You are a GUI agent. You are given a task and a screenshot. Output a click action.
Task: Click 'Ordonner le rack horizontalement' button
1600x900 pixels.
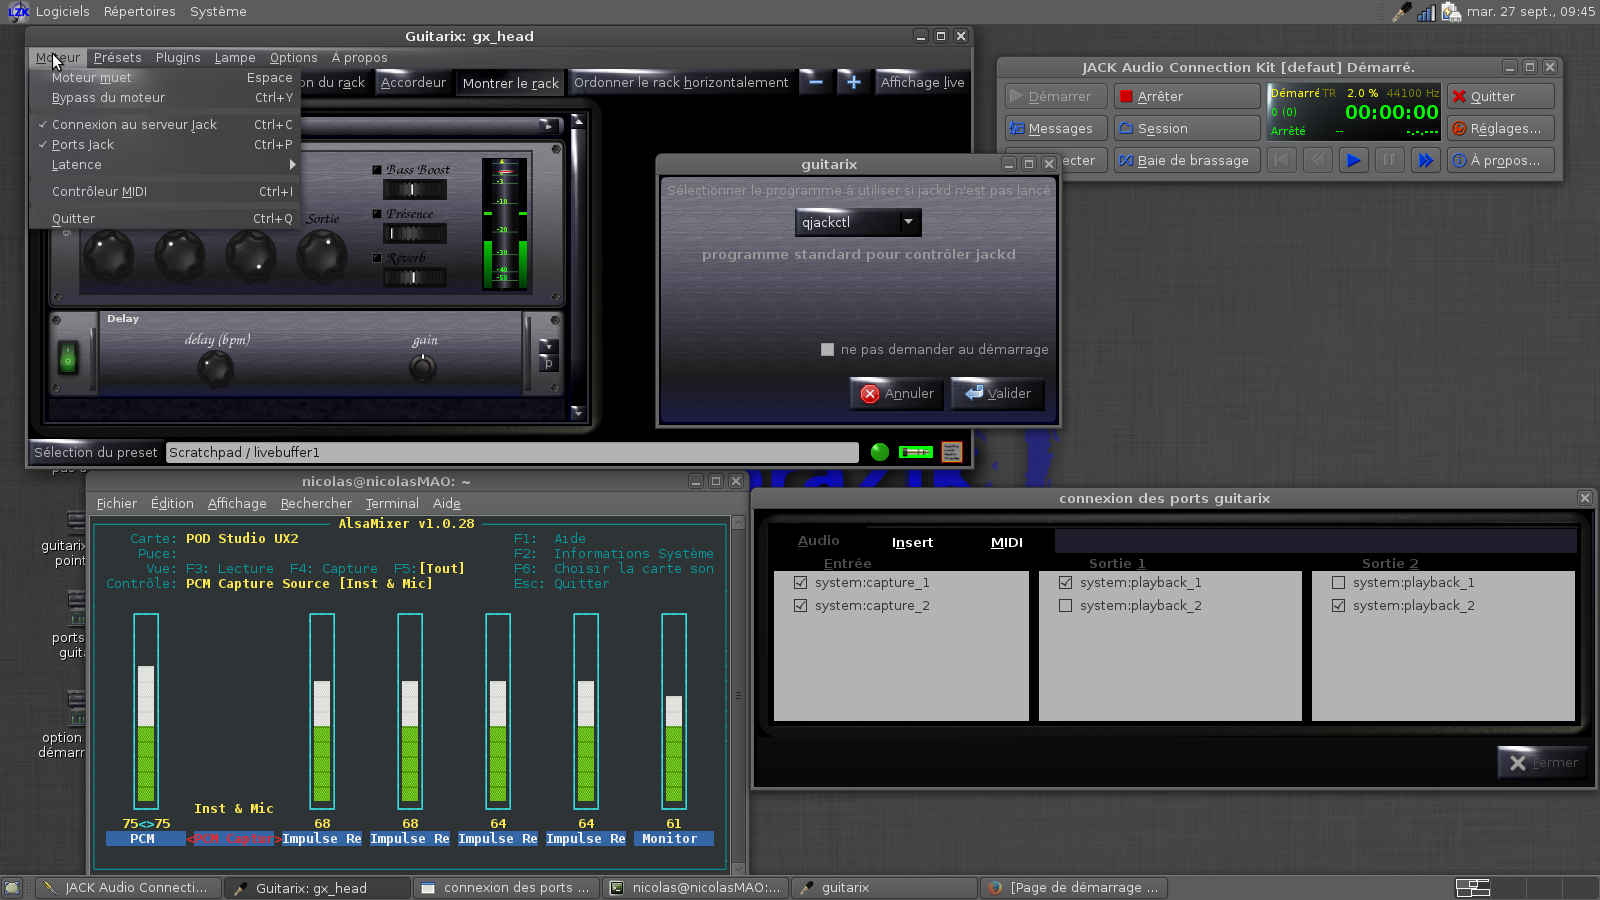[681, 82]
